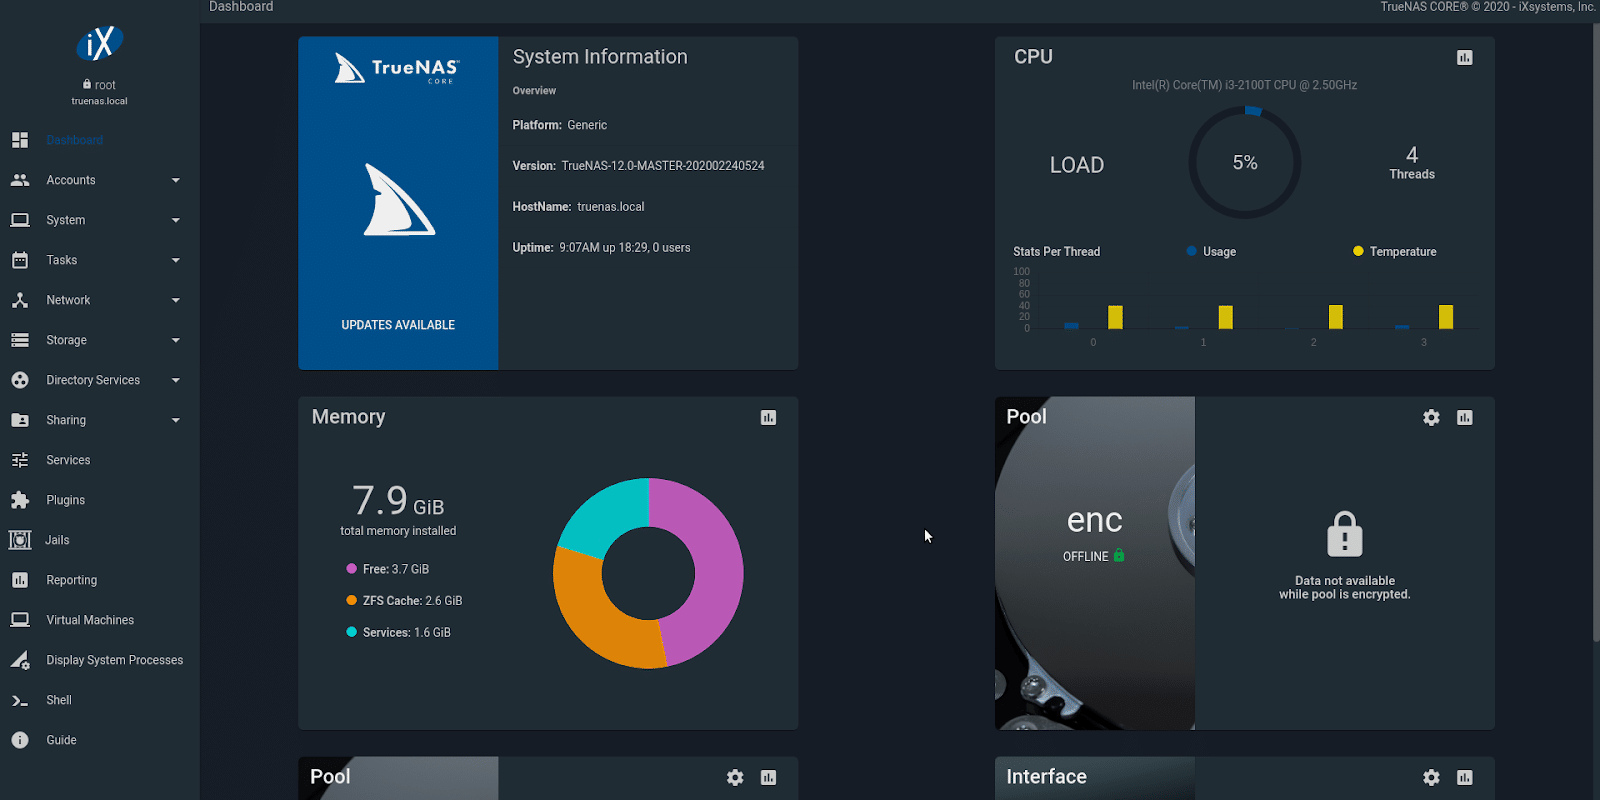The width and height of the screenshot is (1600, 800).
Task: Expand the Sharing menu arrow
Action: pos(176,420)
